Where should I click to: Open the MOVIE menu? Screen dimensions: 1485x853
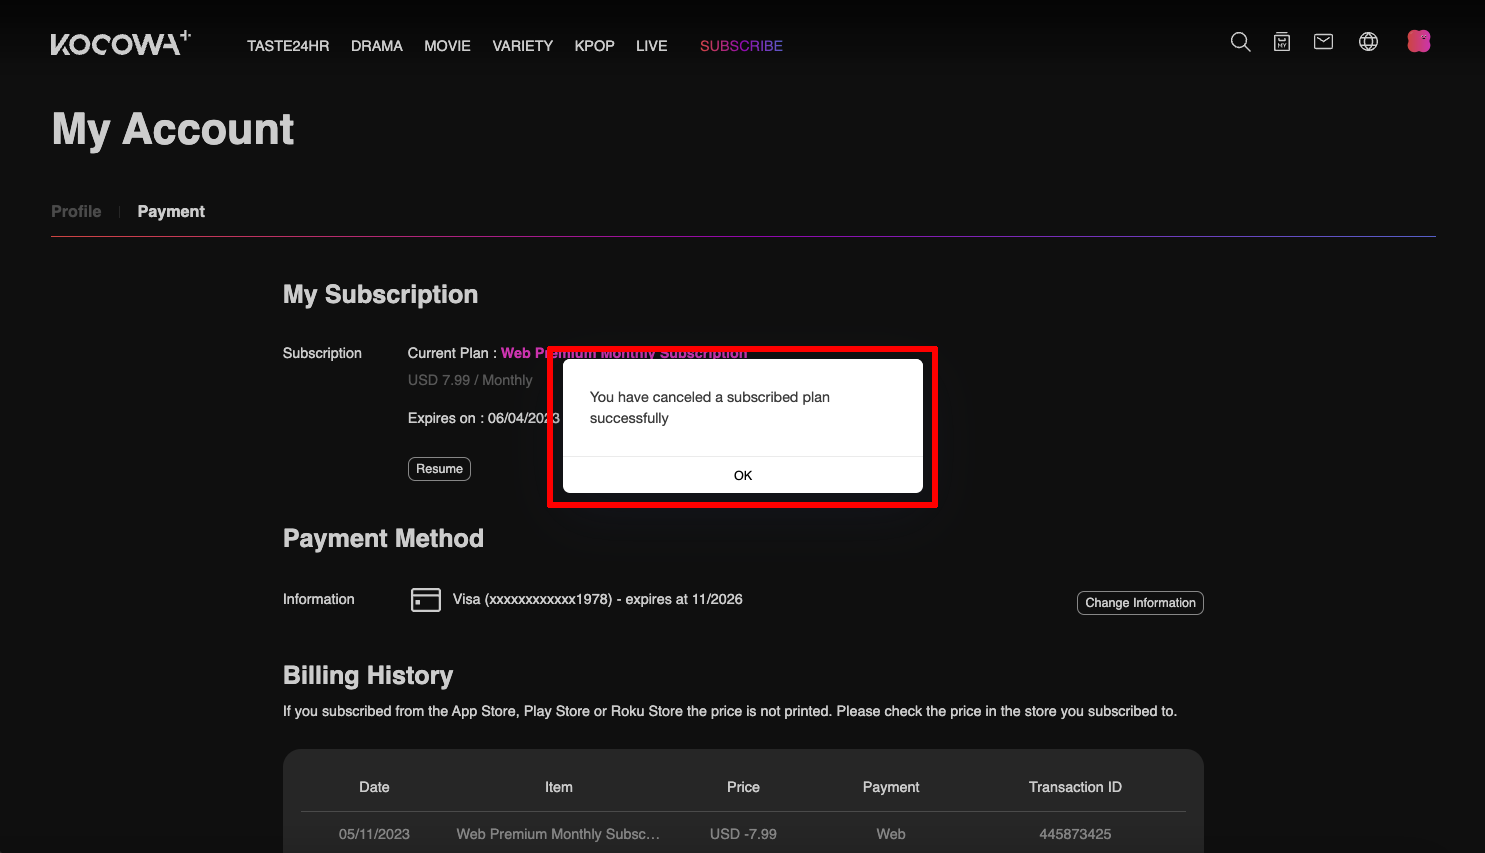447,46
